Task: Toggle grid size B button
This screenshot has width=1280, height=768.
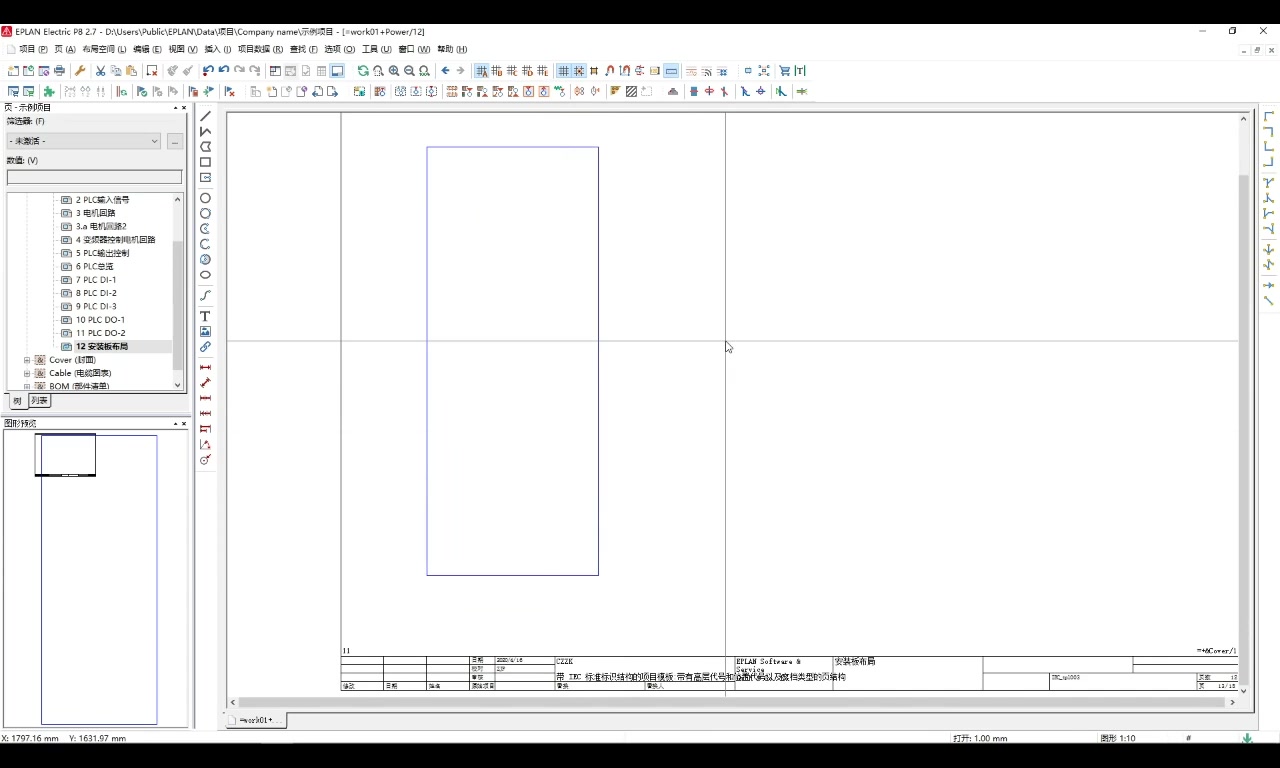Action: pos(497,71)
